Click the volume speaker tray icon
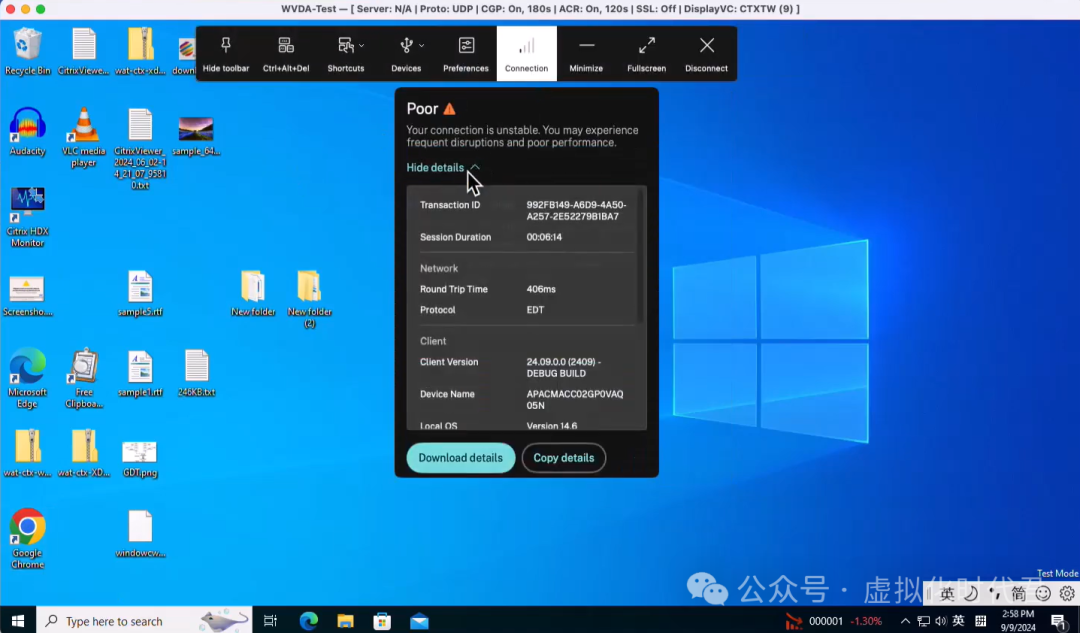 [941, 621]
